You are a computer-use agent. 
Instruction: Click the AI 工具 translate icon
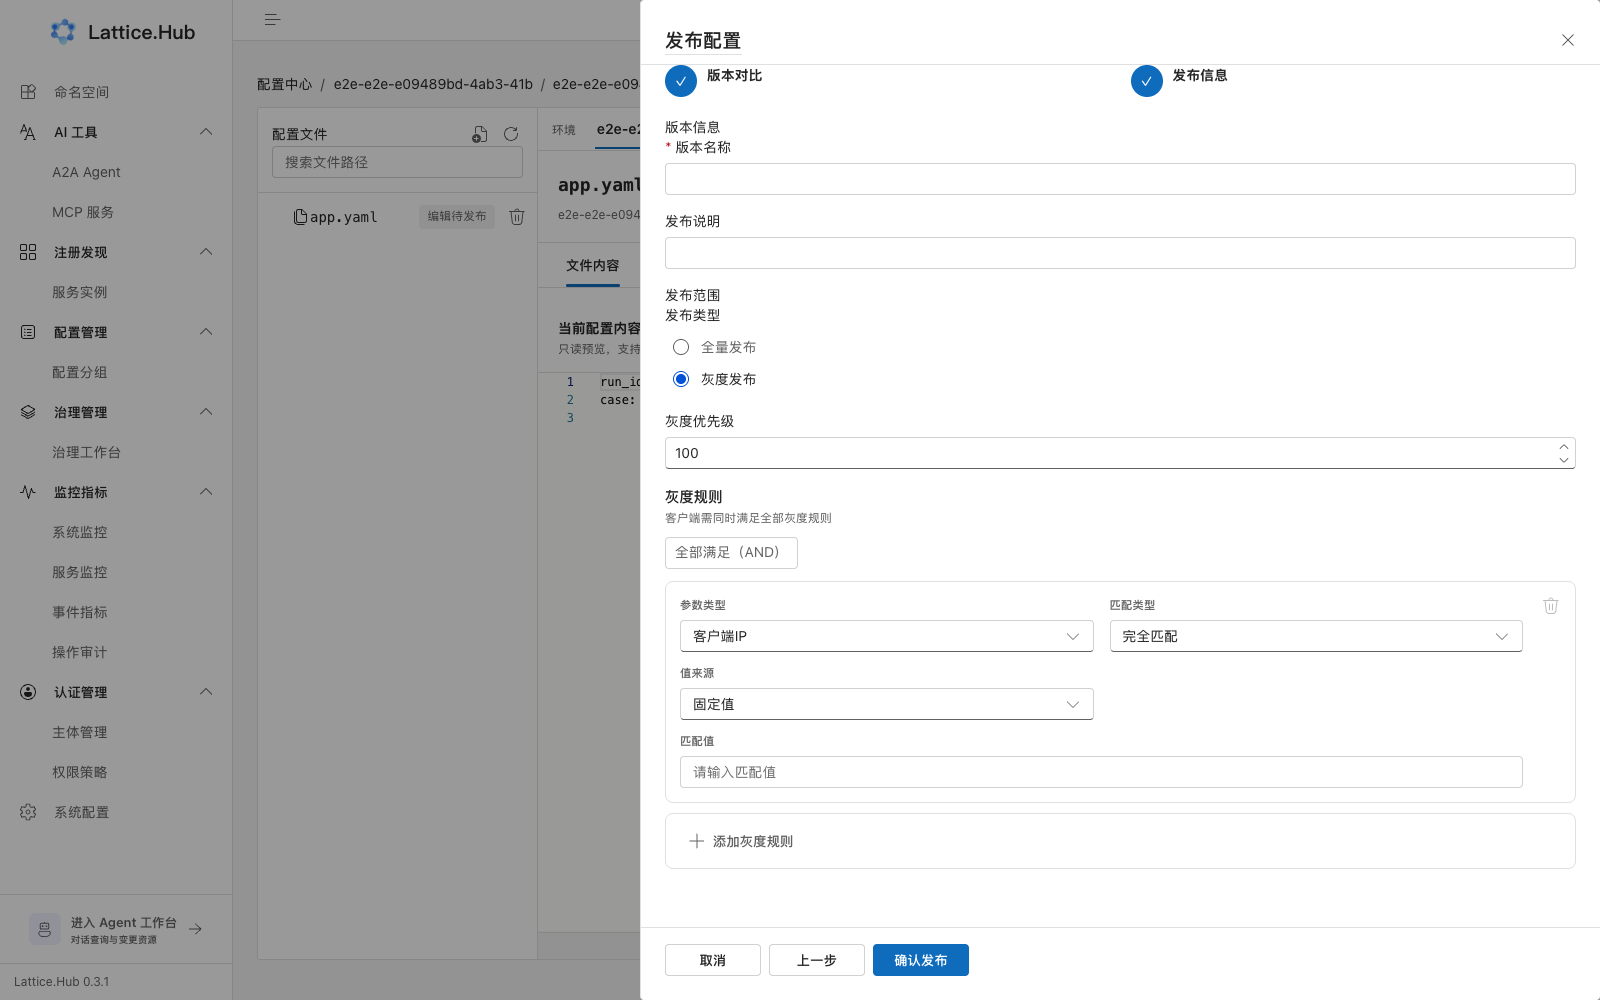[28, 132]
